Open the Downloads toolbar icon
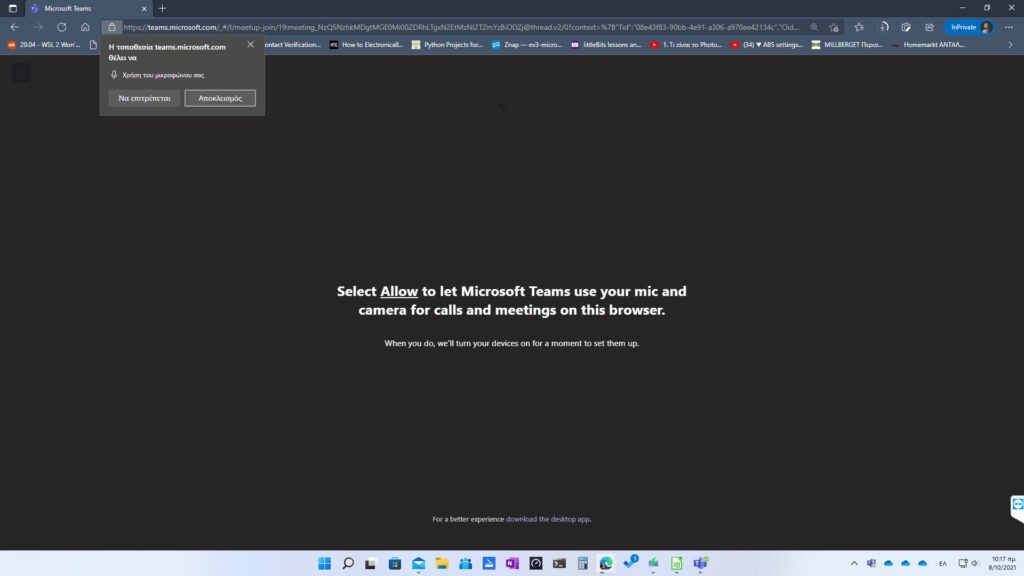The image size is (1024, 576). coord(883,27)
